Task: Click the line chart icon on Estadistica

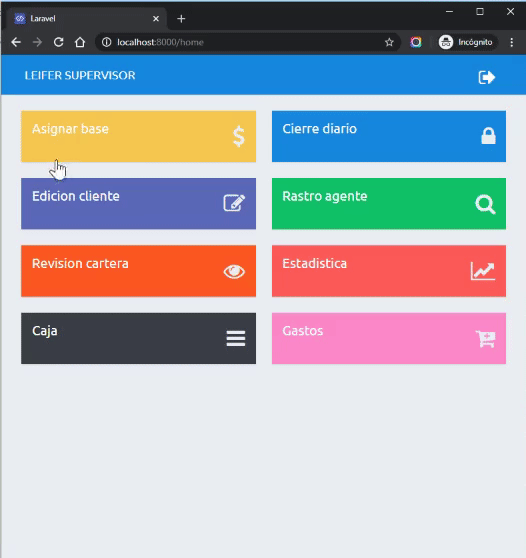Action: [x=483, y=271]
